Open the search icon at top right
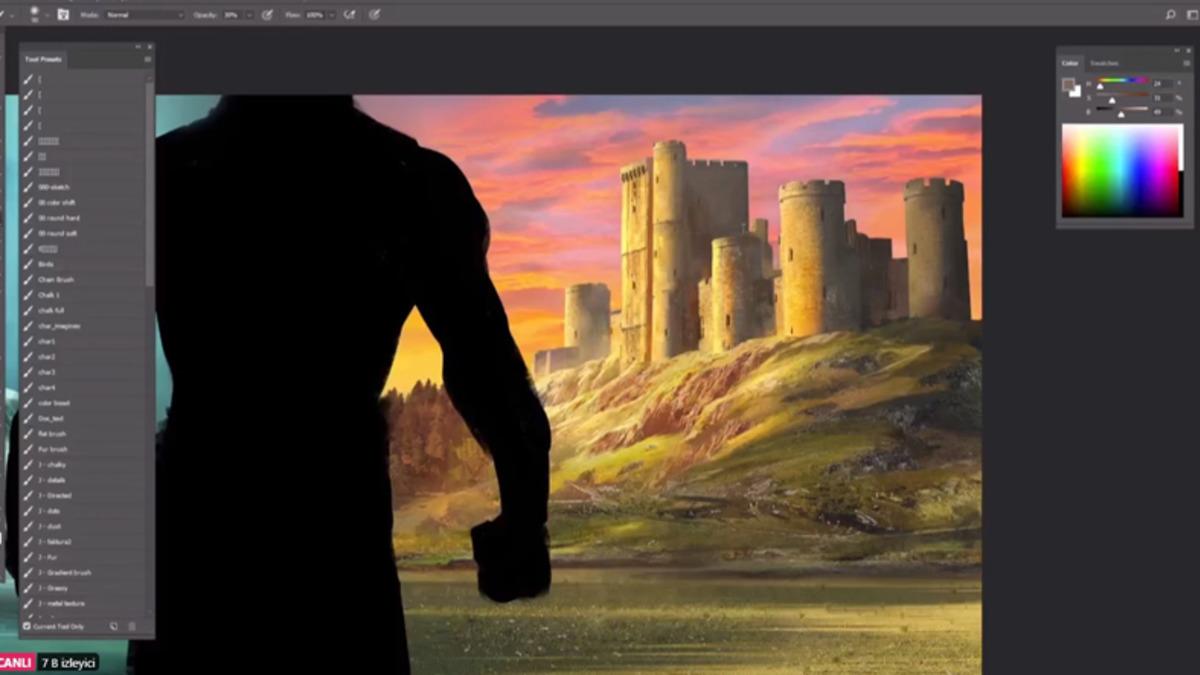 click(1171, 15)
